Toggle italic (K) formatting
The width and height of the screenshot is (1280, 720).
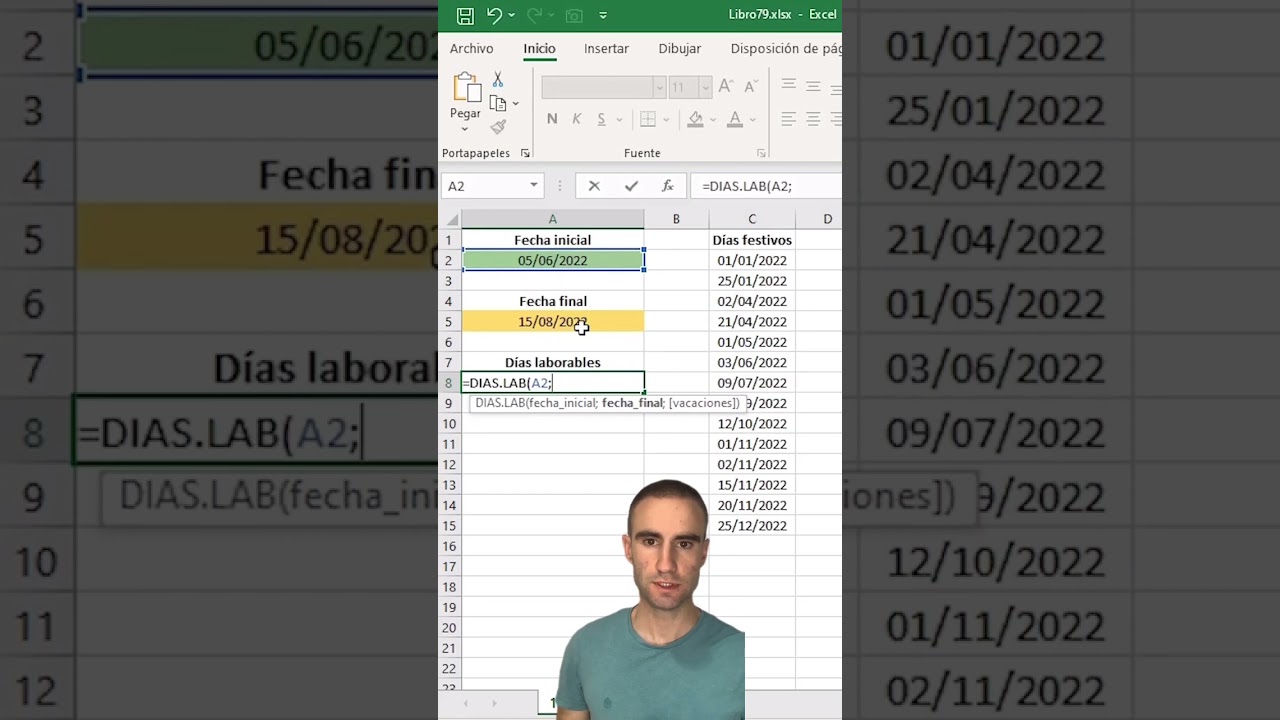pyautogui.click(x=577, y=119)
